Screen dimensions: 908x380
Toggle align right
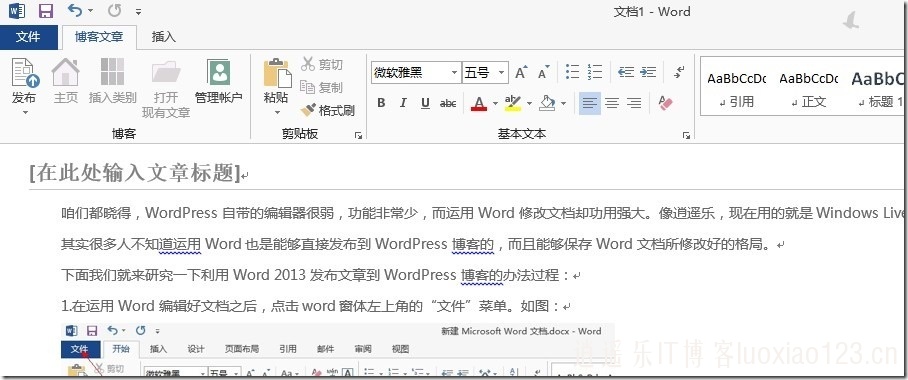pyautogui.click(x=634, y=103)
